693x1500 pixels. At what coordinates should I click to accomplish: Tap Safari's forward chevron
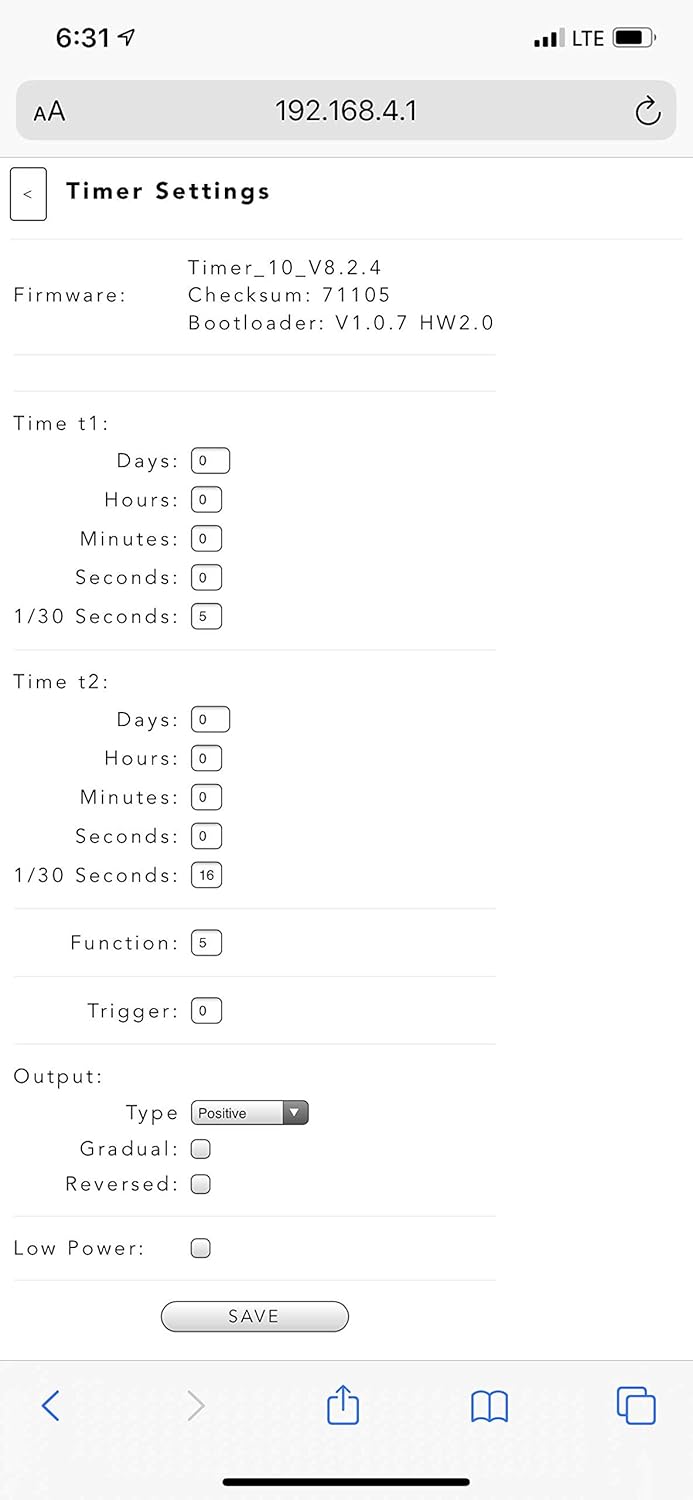[196, 1406]
